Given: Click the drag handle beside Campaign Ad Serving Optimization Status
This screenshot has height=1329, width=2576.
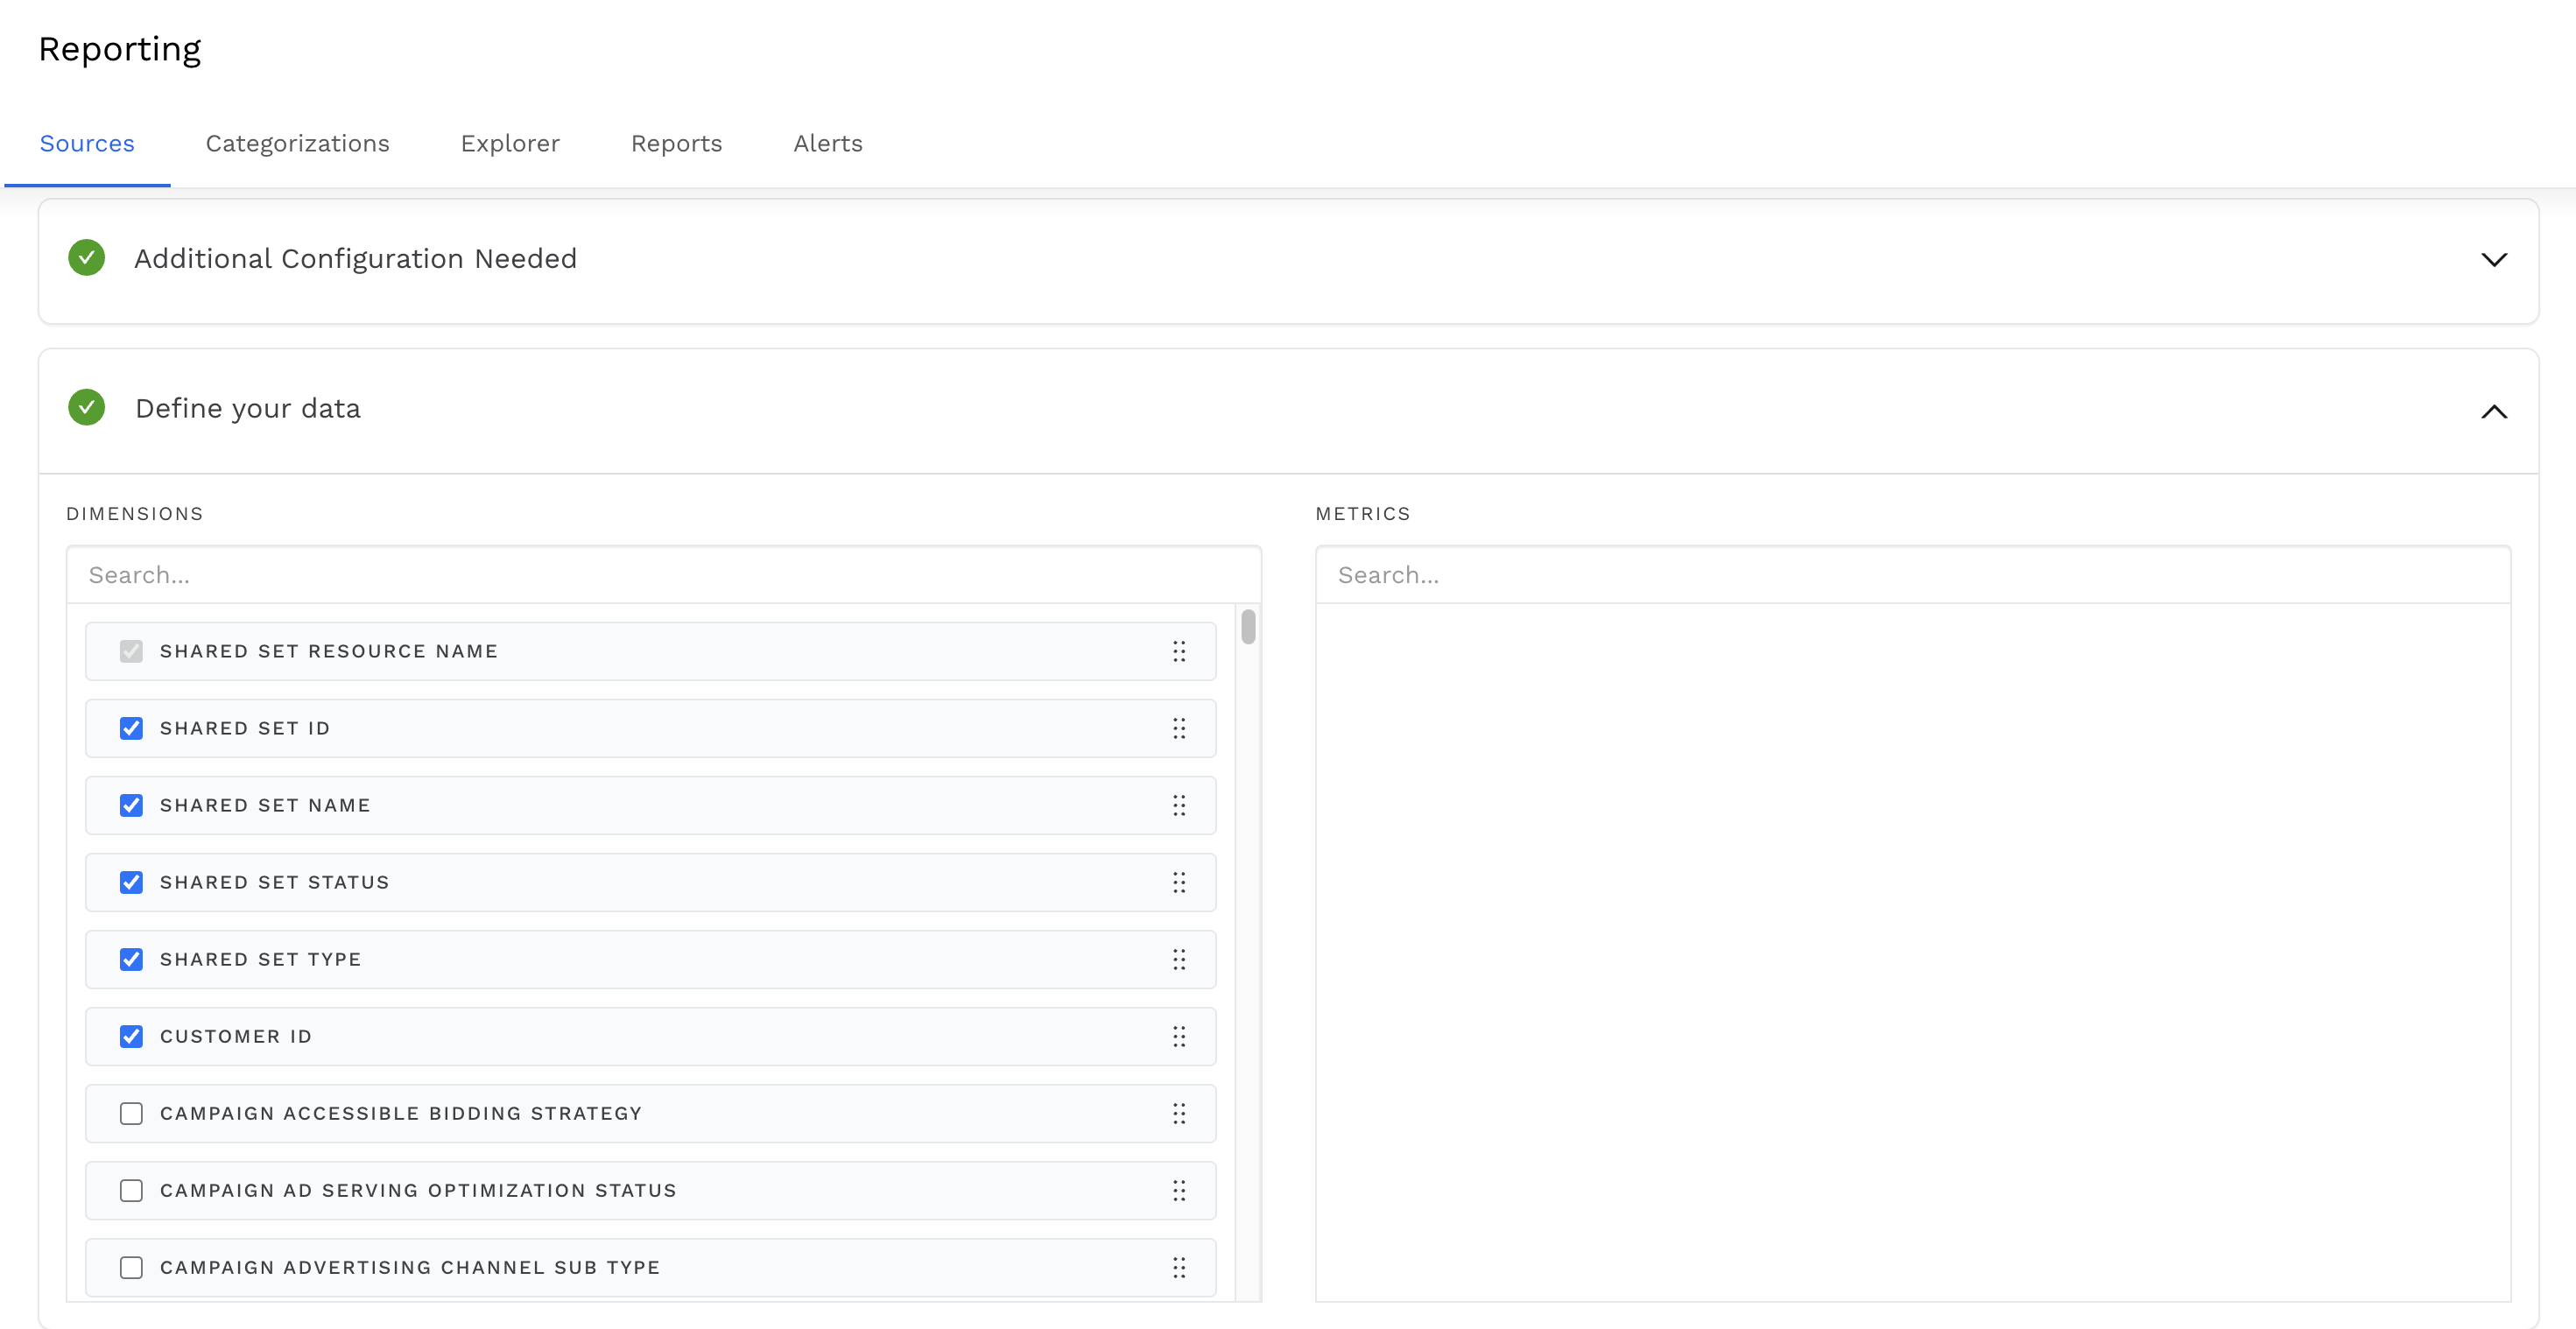Looking at the screenshot, I should (x=1180, y=1191).
